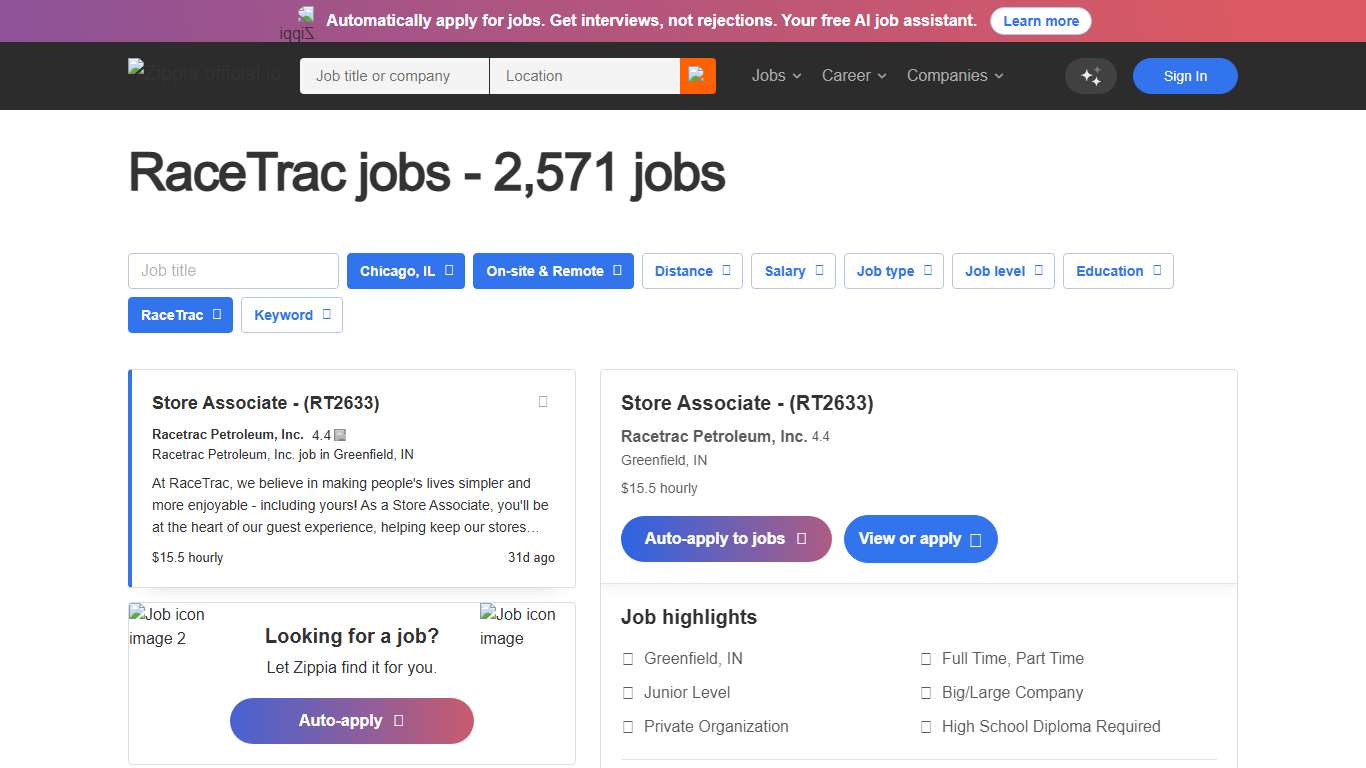The width and height of the screenshot is (1366, 768).
Task: Click the AI sparkles icon in the navbar
Action: point(1091,76)
